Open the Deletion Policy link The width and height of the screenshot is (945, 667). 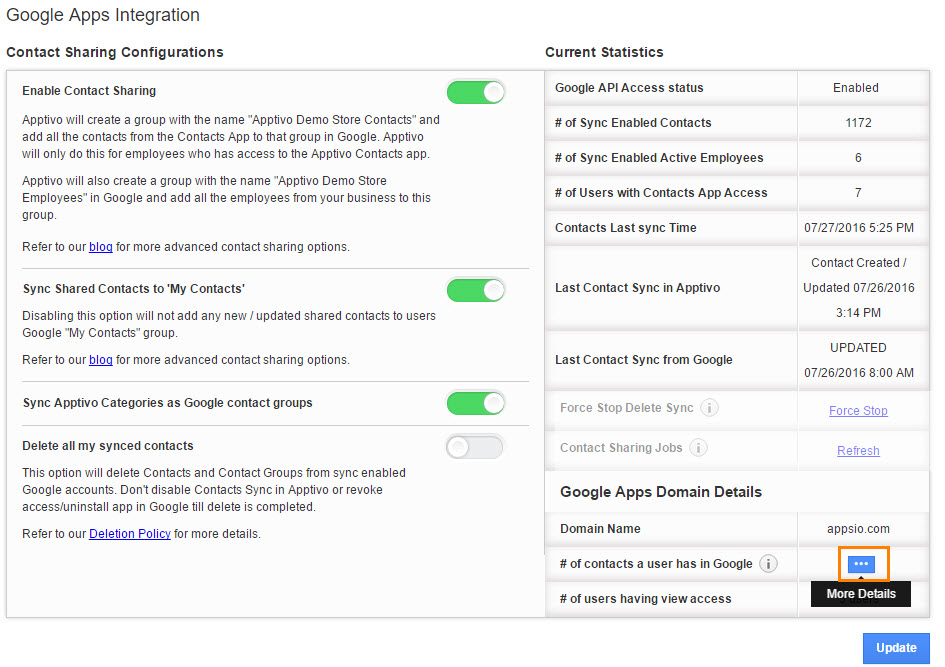[x=129, y=533]
